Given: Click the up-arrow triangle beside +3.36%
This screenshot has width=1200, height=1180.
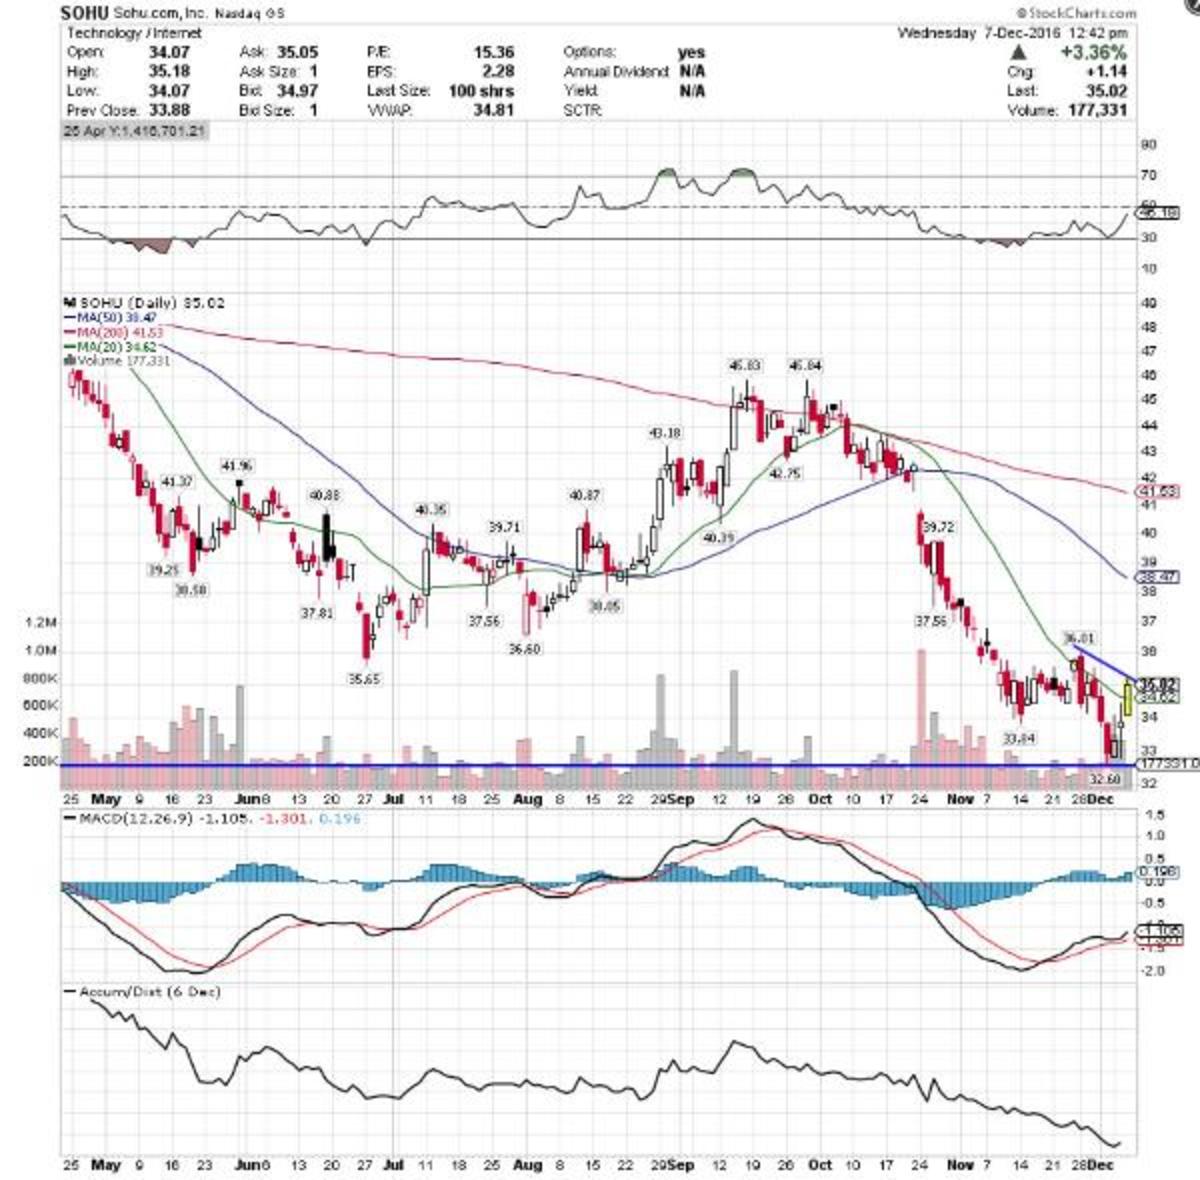Looking at the screenshot, I should tap(1018, 52).
